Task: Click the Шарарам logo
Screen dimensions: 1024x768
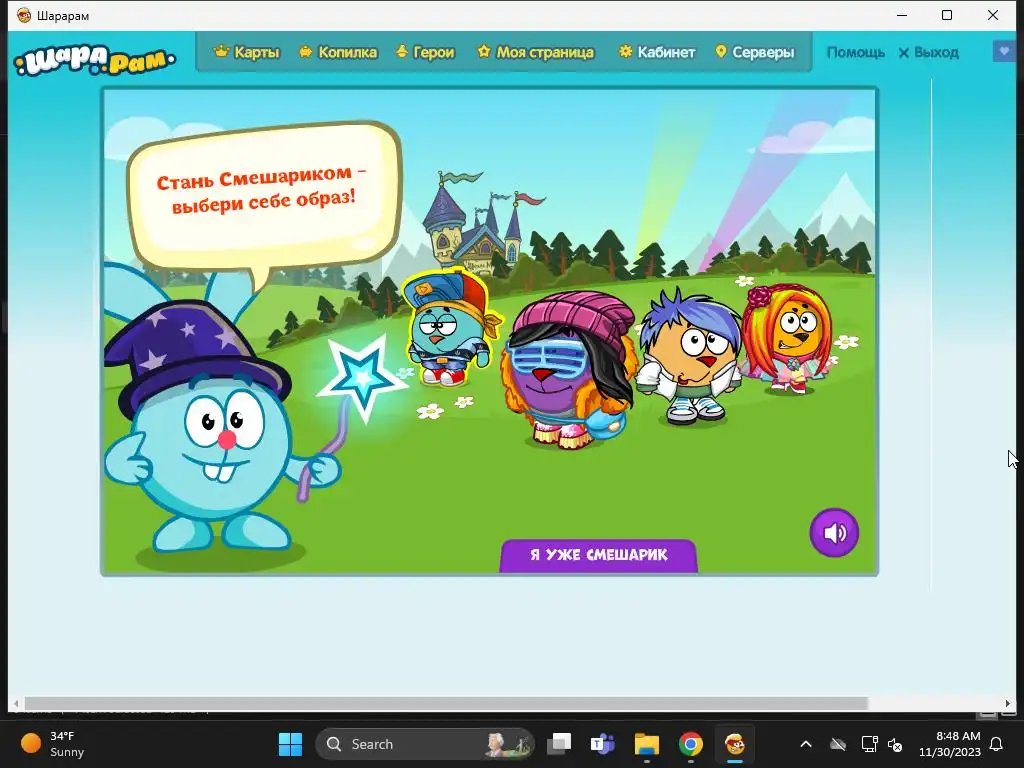Action: [x=95, y=60]
